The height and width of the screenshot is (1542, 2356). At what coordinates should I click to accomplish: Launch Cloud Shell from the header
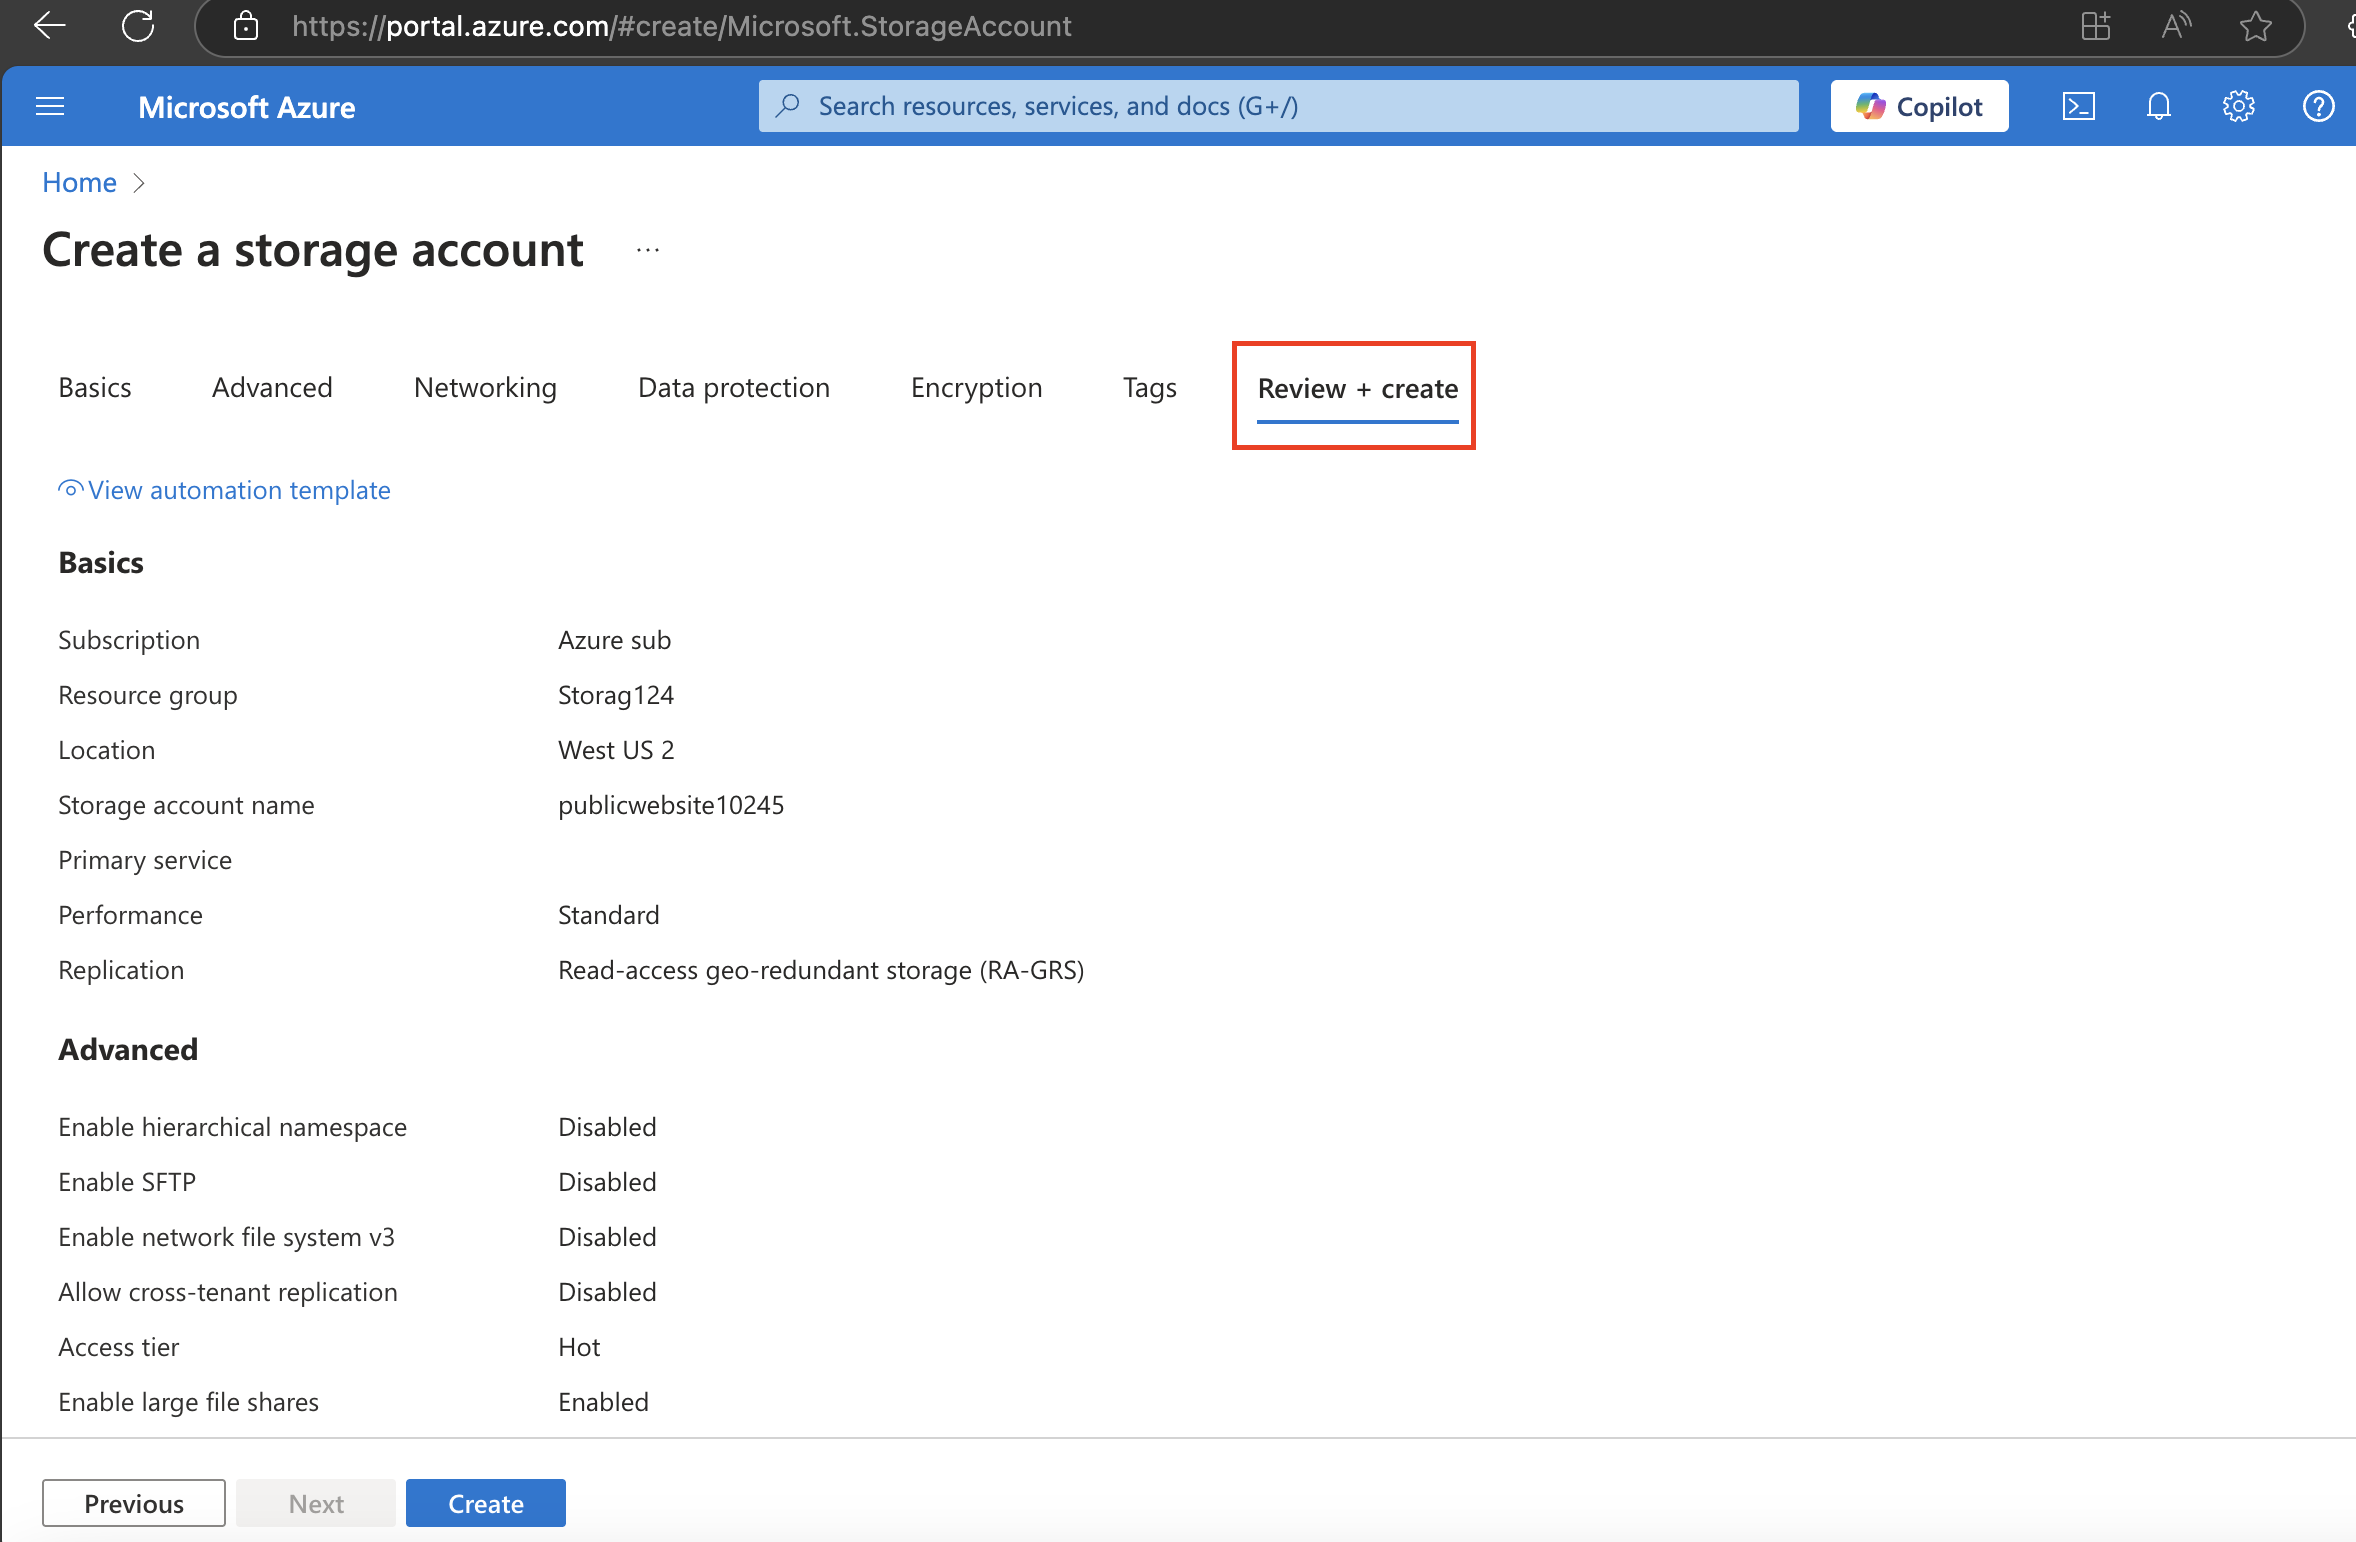pyautogui.click(x=2079, y=106)
